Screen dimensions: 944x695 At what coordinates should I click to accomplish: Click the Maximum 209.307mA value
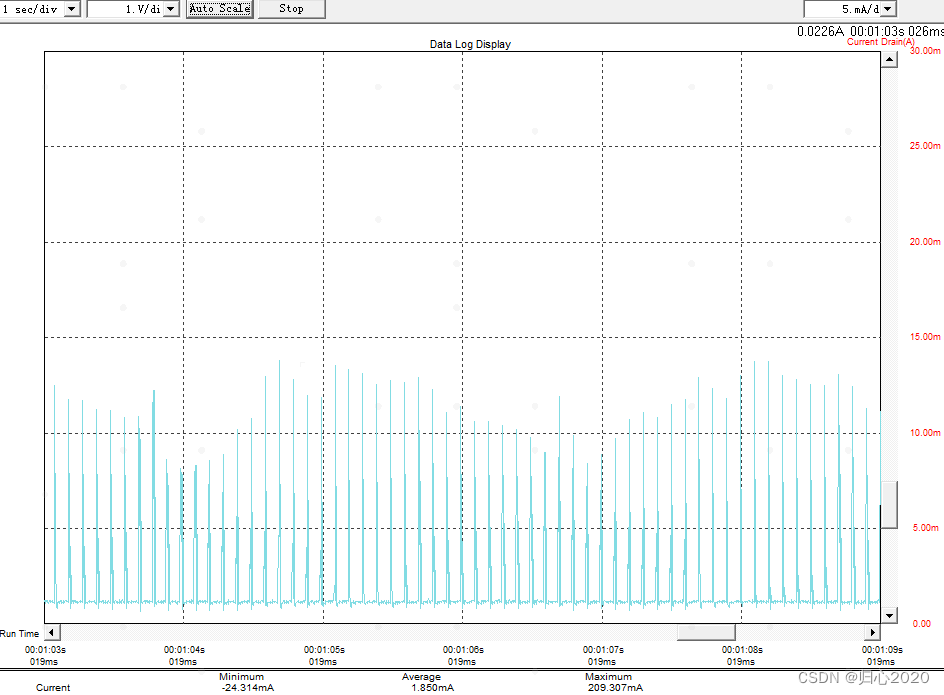(x=615, y=688)
